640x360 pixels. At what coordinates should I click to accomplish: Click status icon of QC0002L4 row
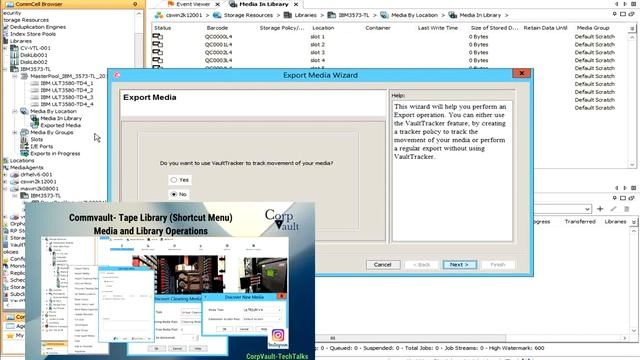[x=158, y=52]
